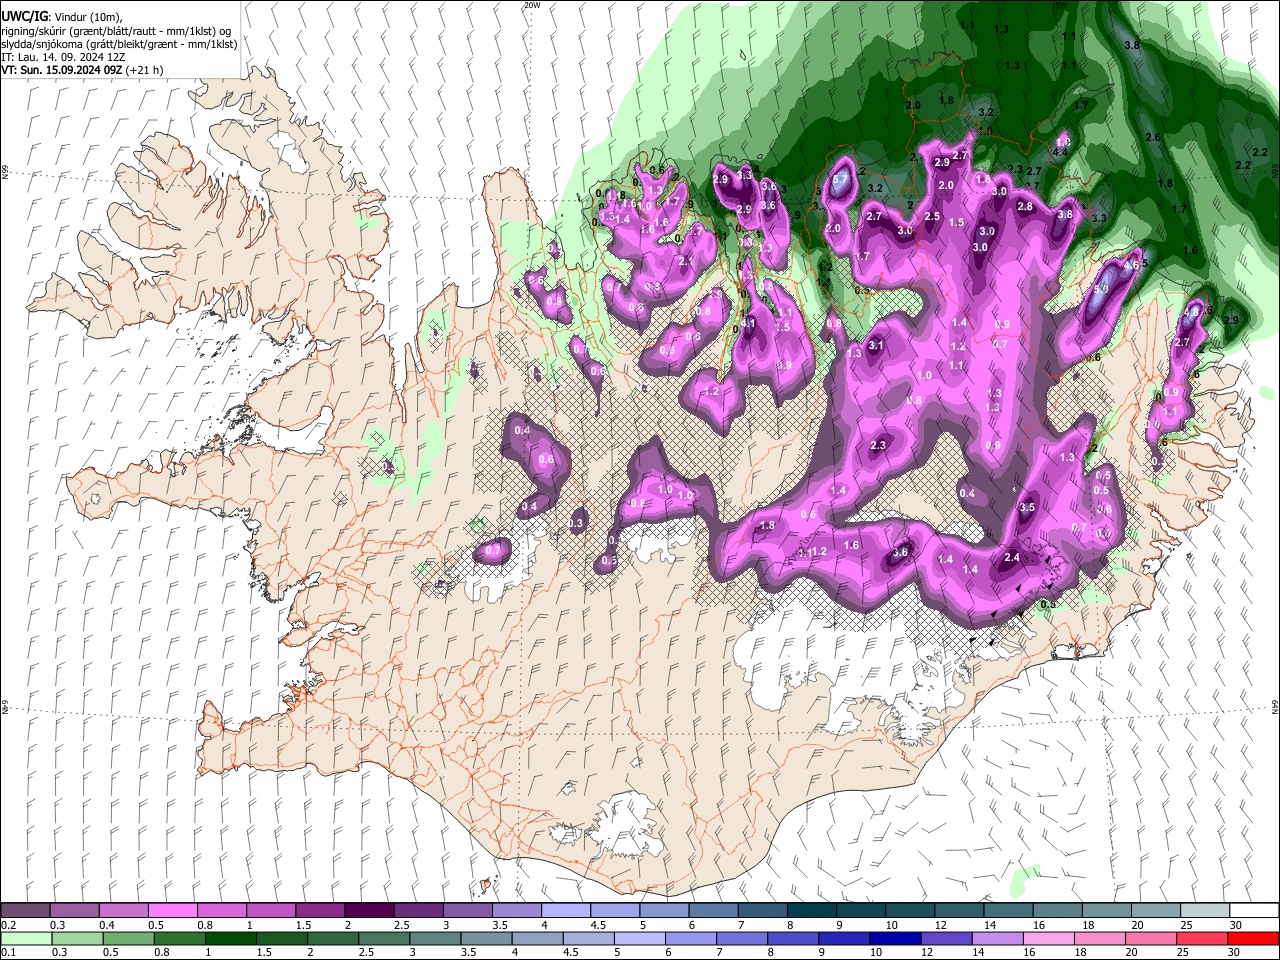
Task: Pick the rain legend swatch between 20 and 25
Action: 1151,938
